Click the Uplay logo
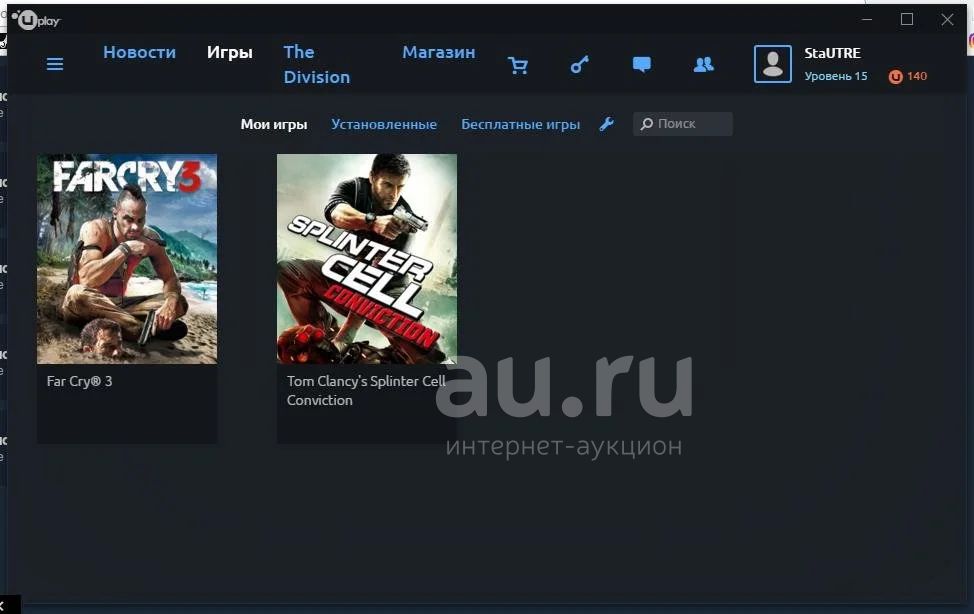Viewport: 974px width, 614px height. [37, 21]
